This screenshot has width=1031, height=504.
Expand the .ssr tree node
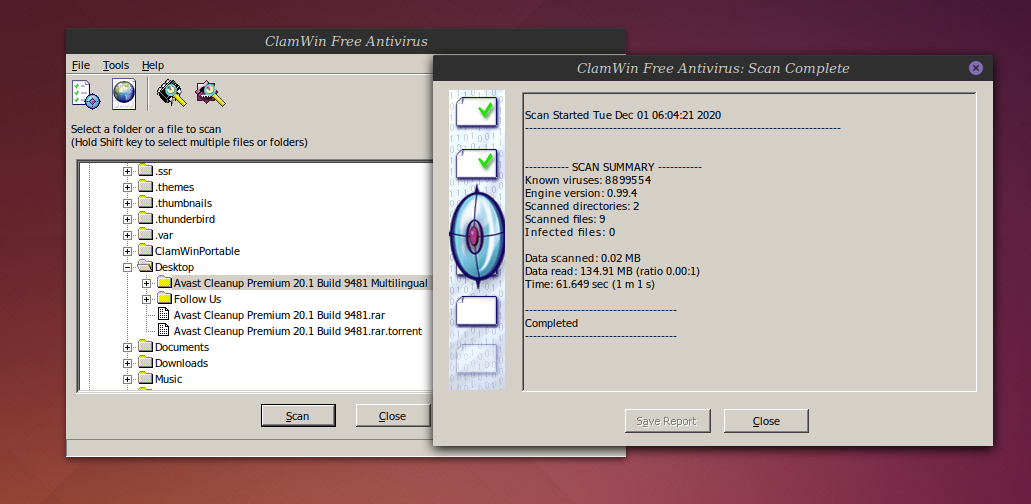pyautogui.click(x=128, y=172)
